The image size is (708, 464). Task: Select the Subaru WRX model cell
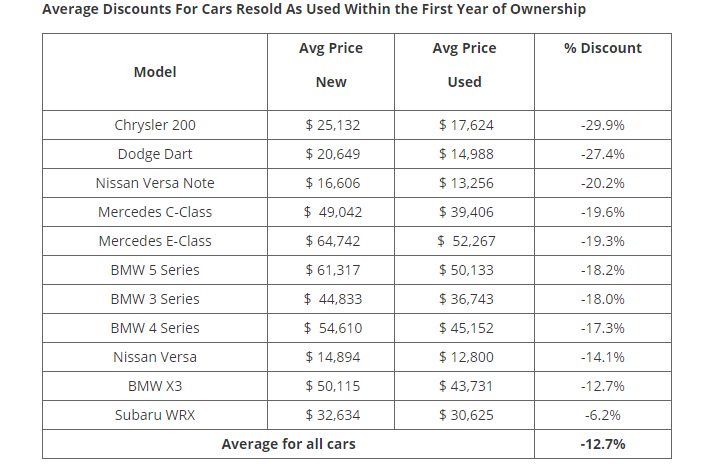[x=155, y=415]
